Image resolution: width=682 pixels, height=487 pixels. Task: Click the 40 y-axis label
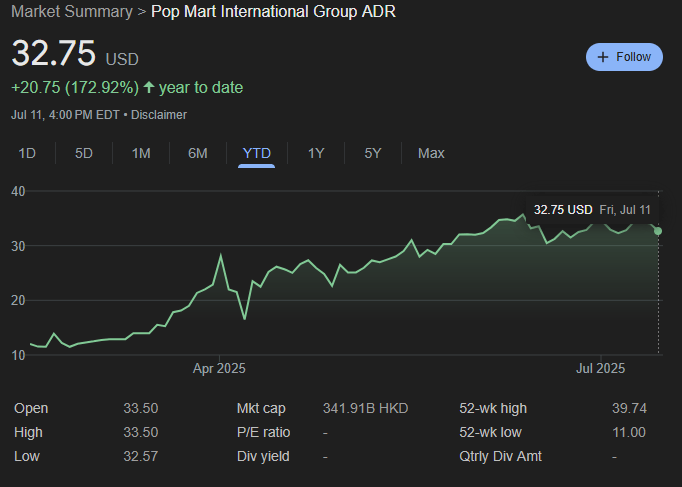coord(18,191)
